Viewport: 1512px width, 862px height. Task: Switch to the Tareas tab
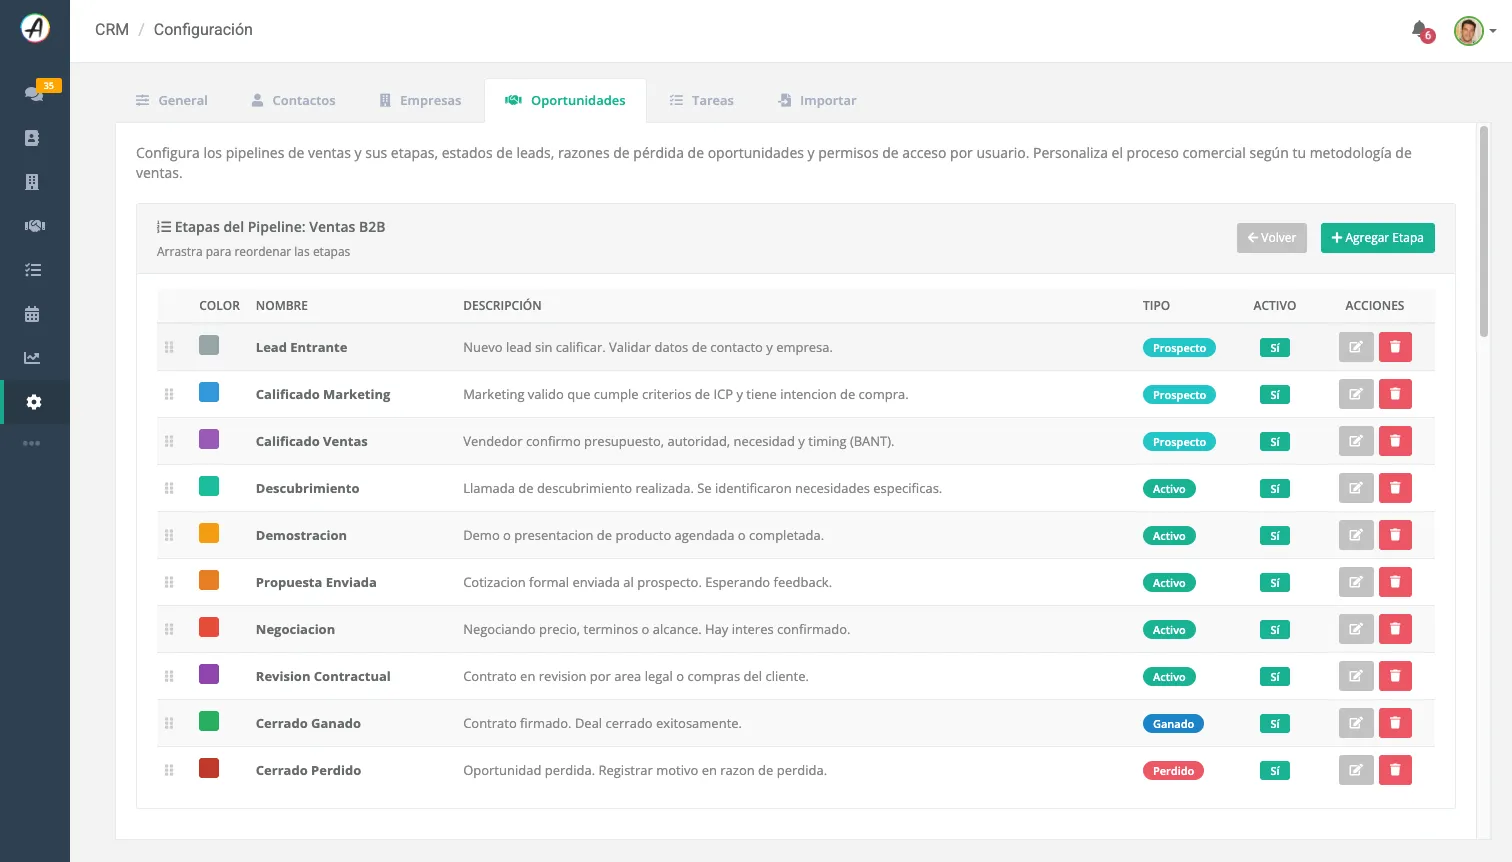pos(701,100)
